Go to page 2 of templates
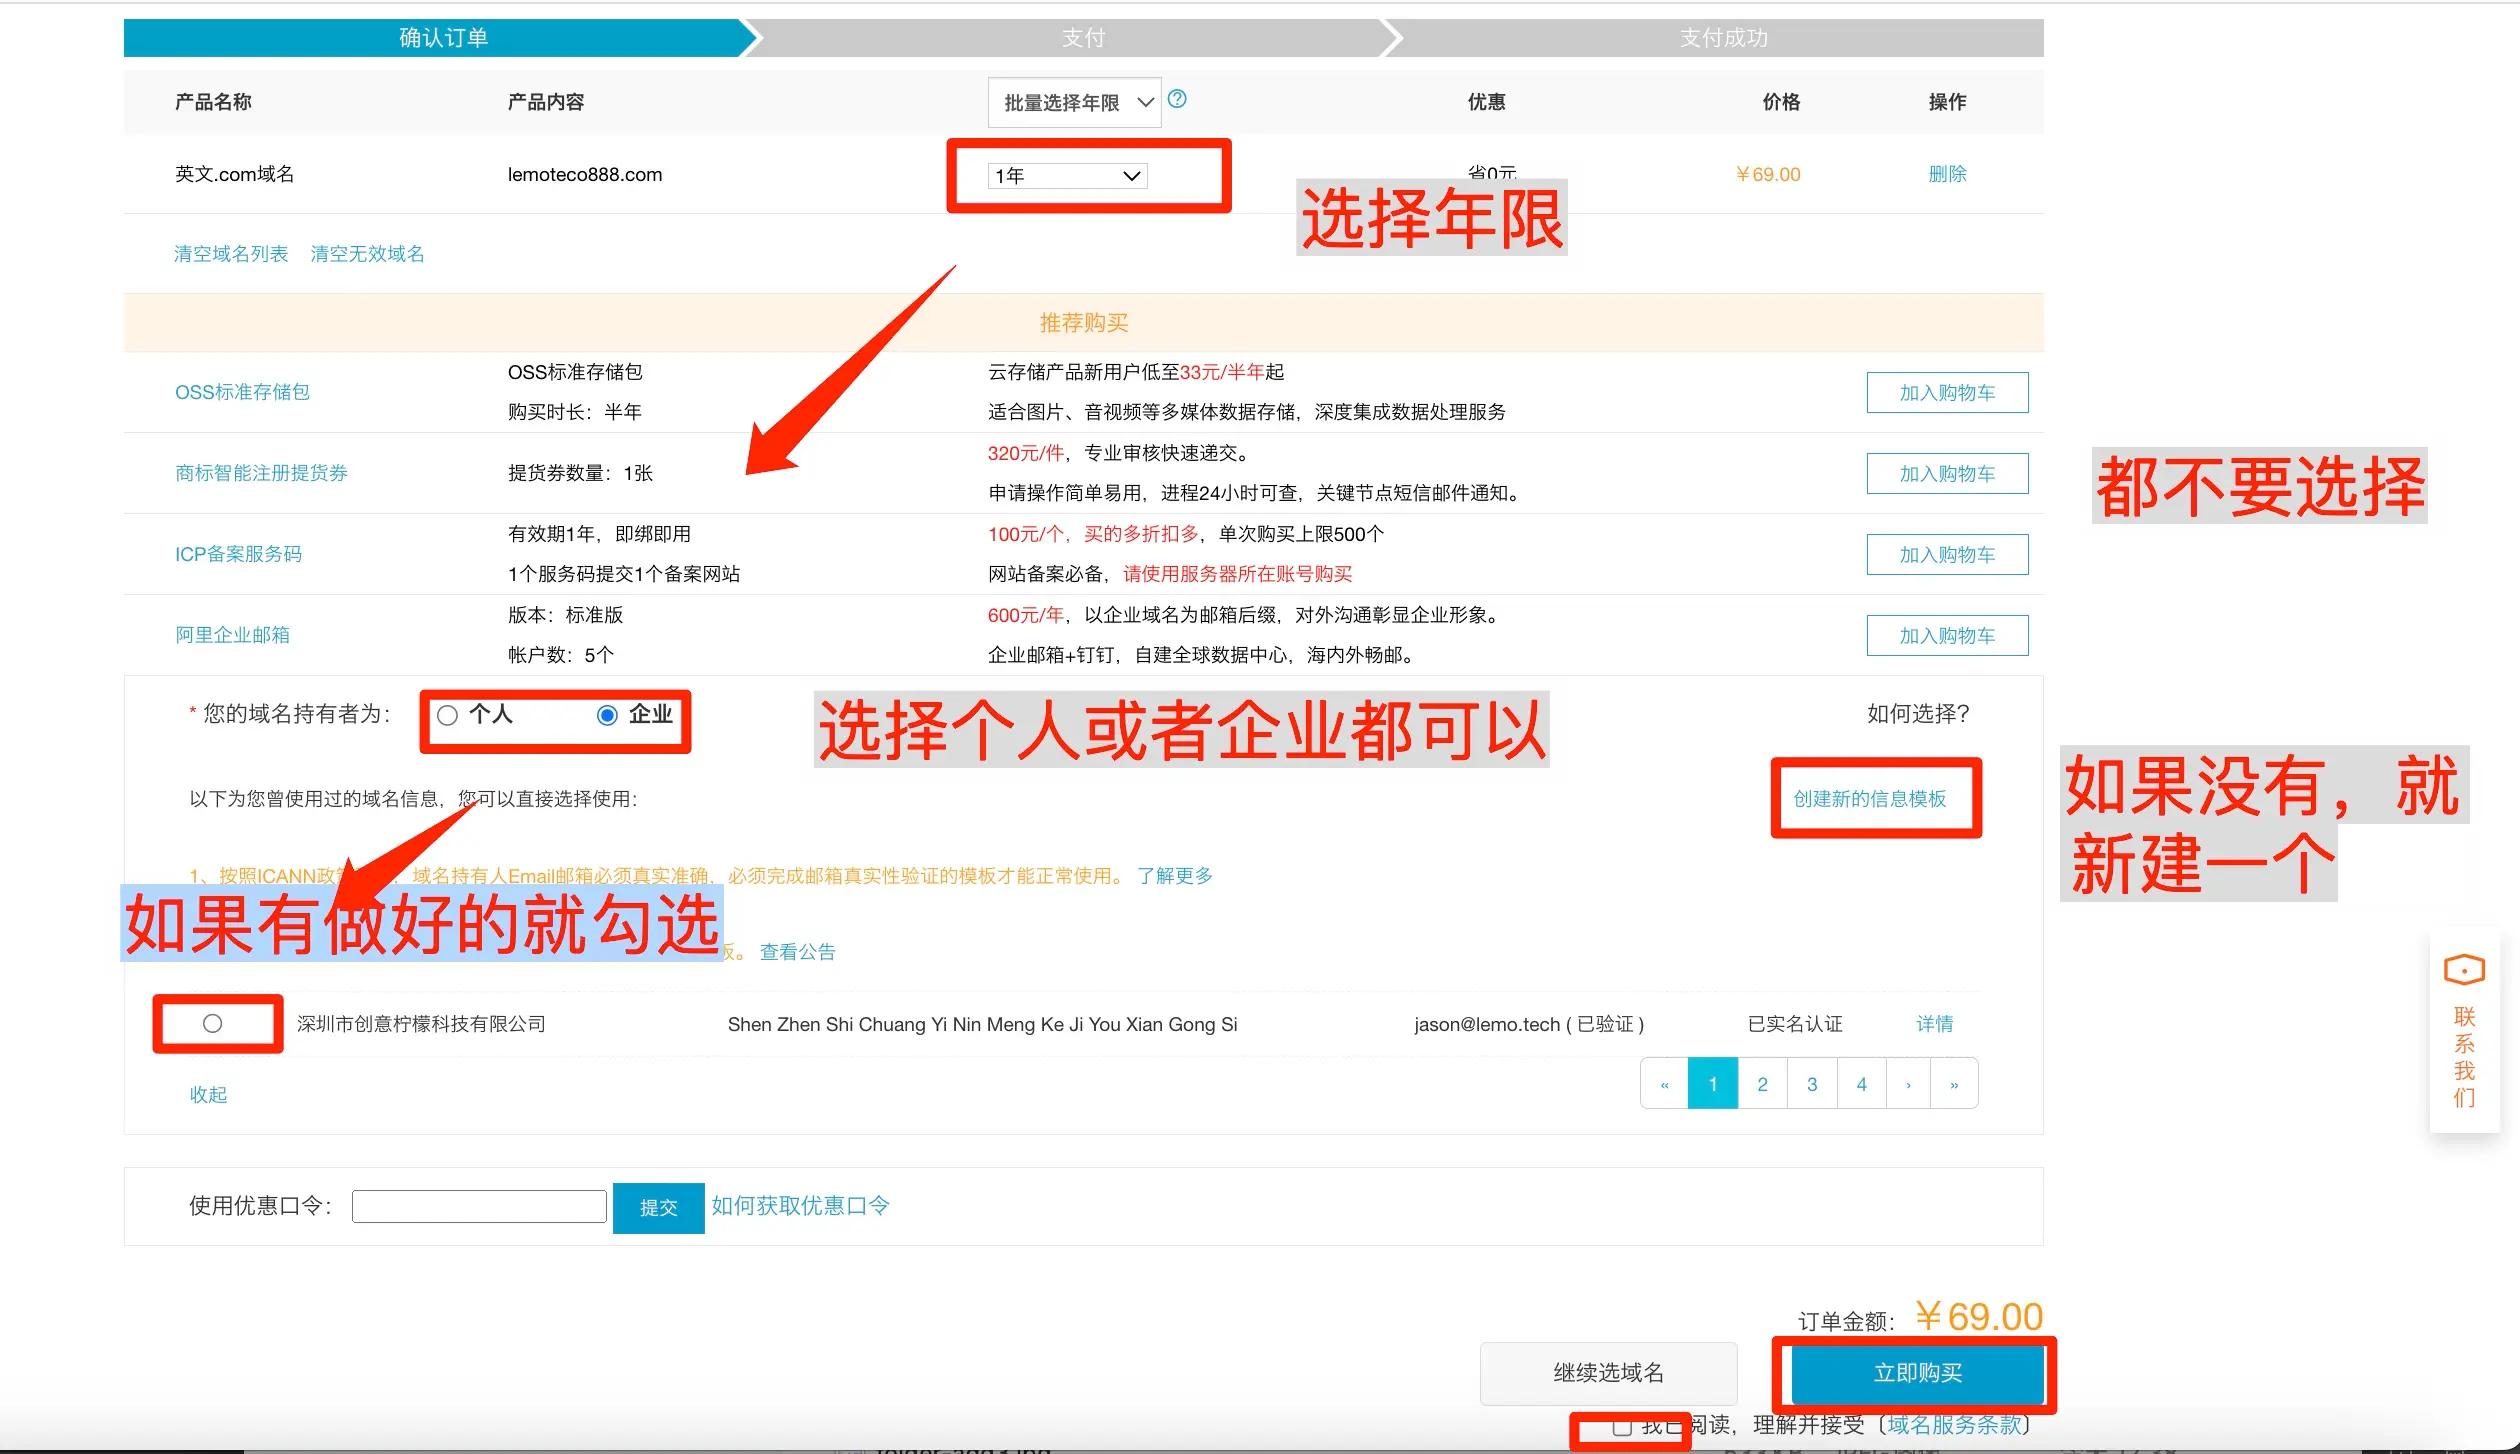2520x1454 pixels. click(x=1762, y=1084)
